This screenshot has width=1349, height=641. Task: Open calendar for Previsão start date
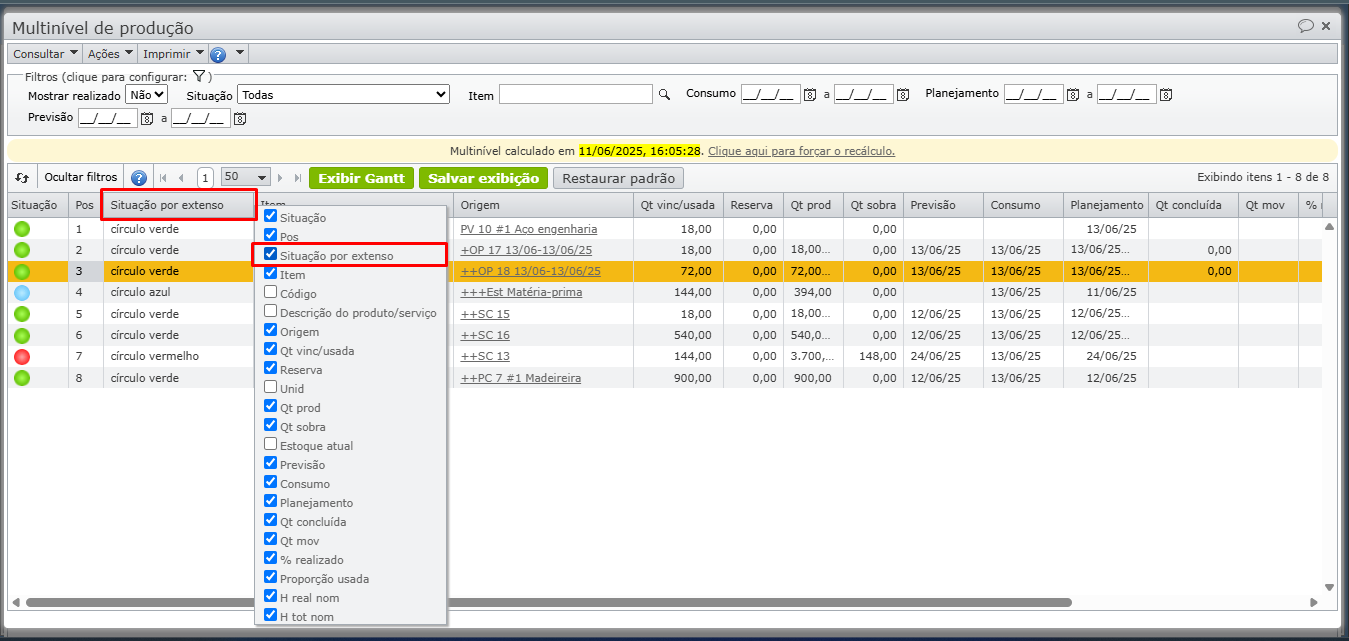click(146, 118)
